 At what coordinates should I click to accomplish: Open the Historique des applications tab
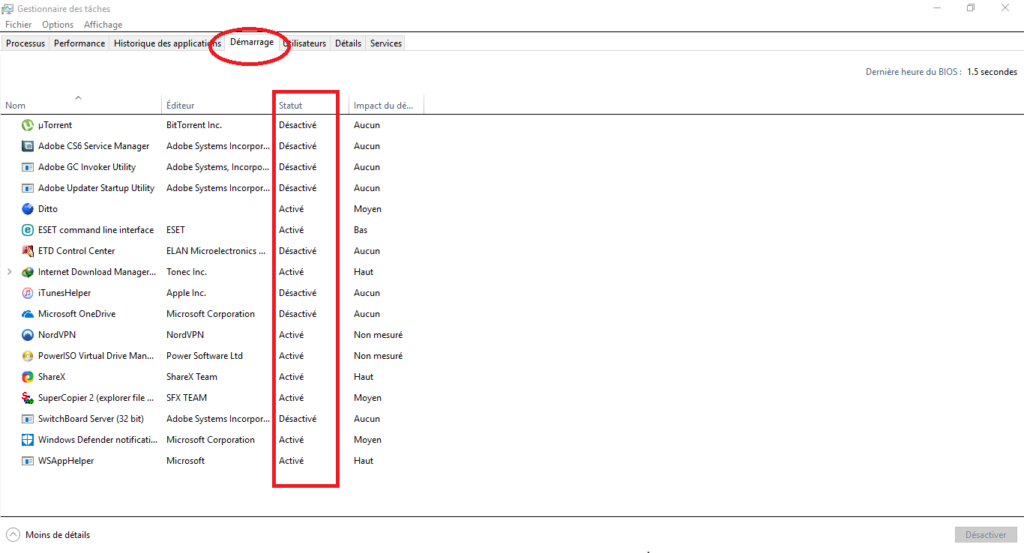point(167,43)
